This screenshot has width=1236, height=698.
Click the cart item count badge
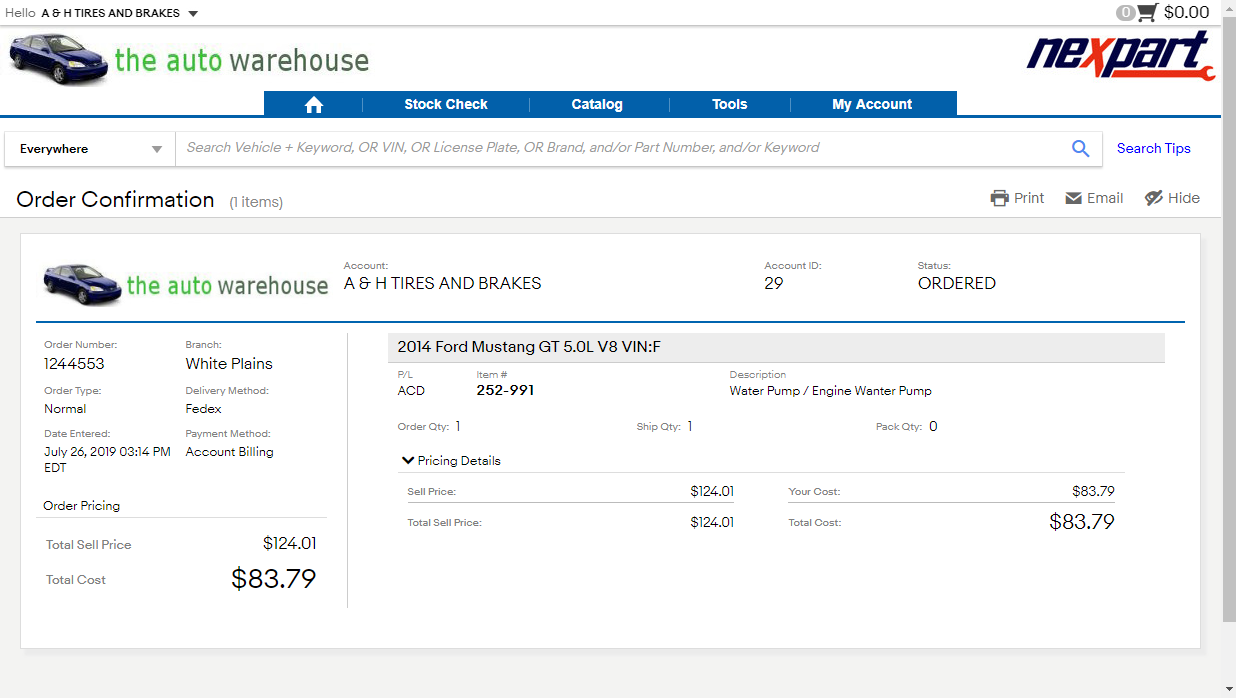[x=1126, y=13]
